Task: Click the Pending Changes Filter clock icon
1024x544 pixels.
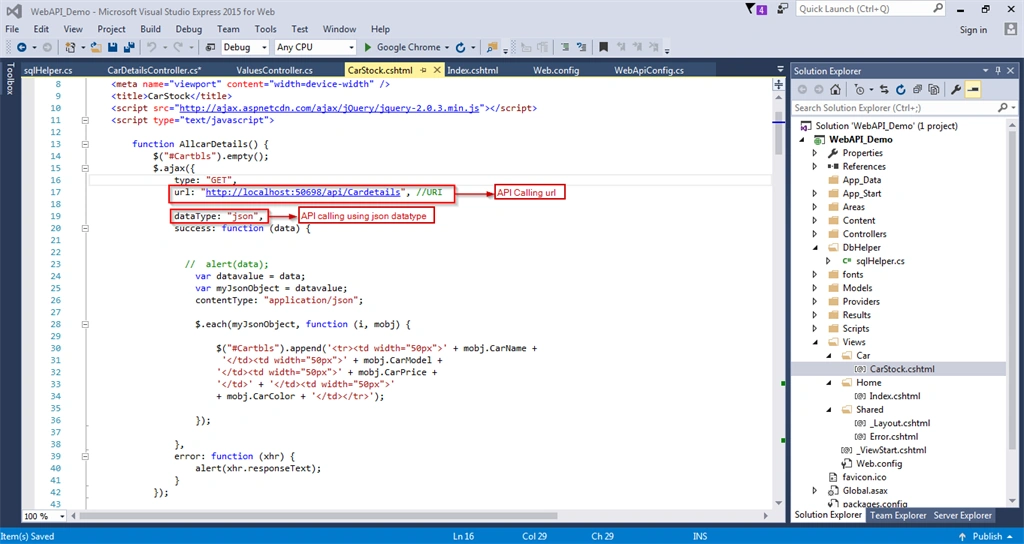Action: tap(859, 89)
